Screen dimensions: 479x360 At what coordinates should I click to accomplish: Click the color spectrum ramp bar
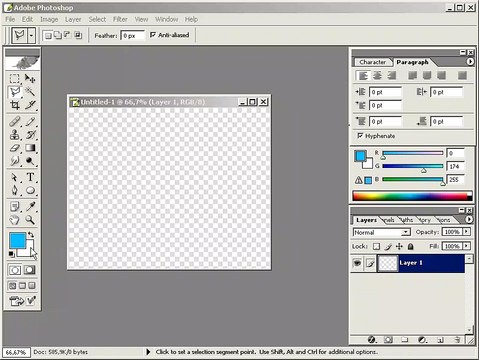pyautogui.click(x=412, y=196)
